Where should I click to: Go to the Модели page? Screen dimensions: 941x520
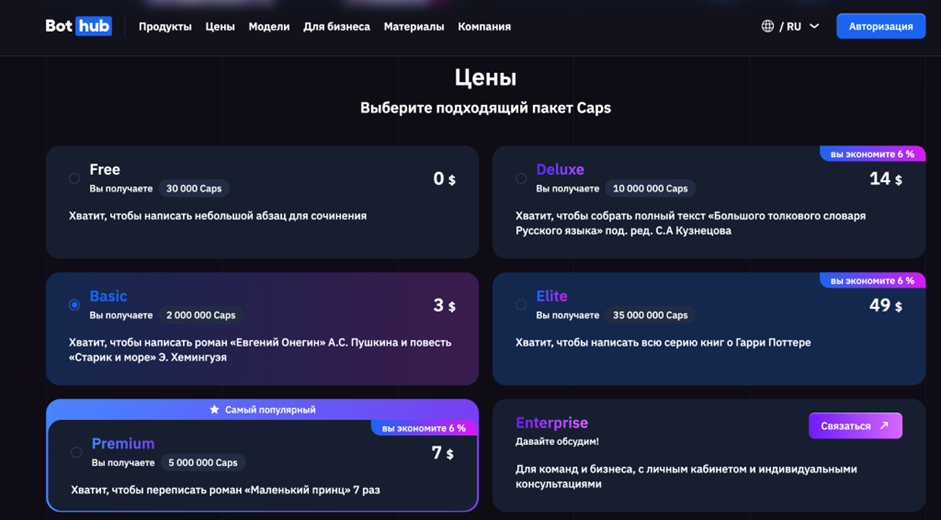pos(269,27)
